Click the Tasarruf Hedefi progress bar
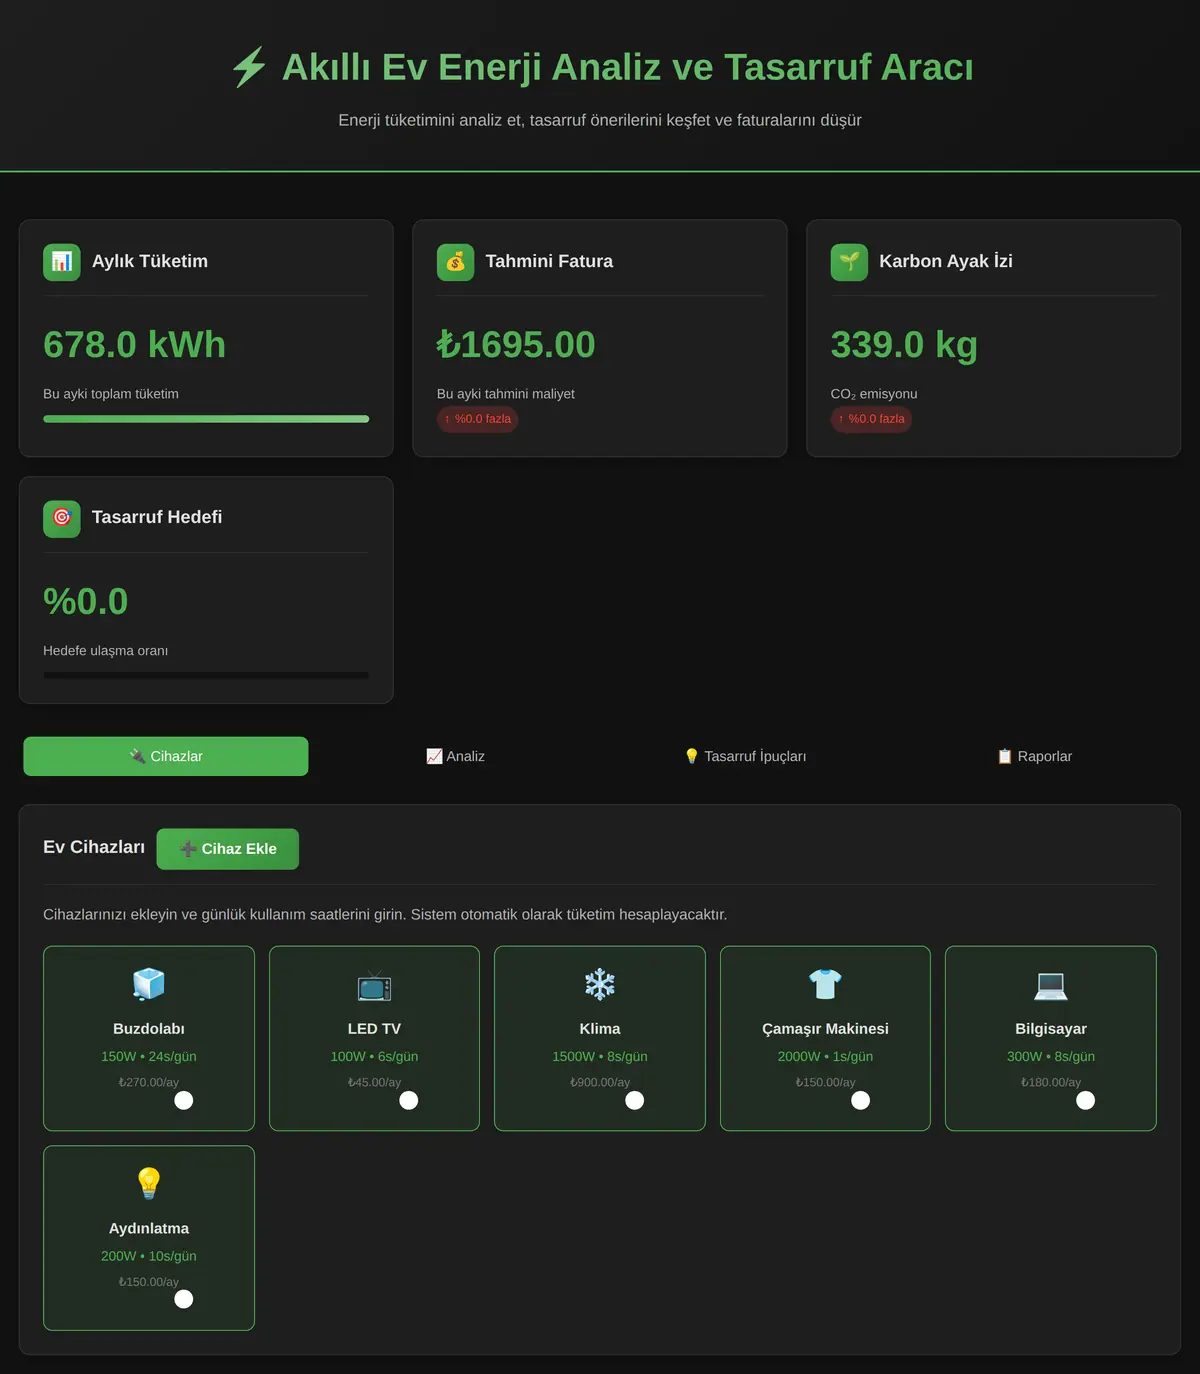 coord(206,676)
